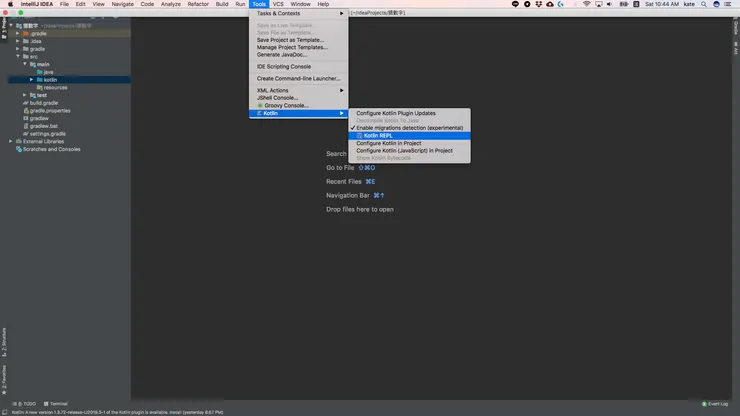
Task: Expand the test folder
Action: [25, 95]
